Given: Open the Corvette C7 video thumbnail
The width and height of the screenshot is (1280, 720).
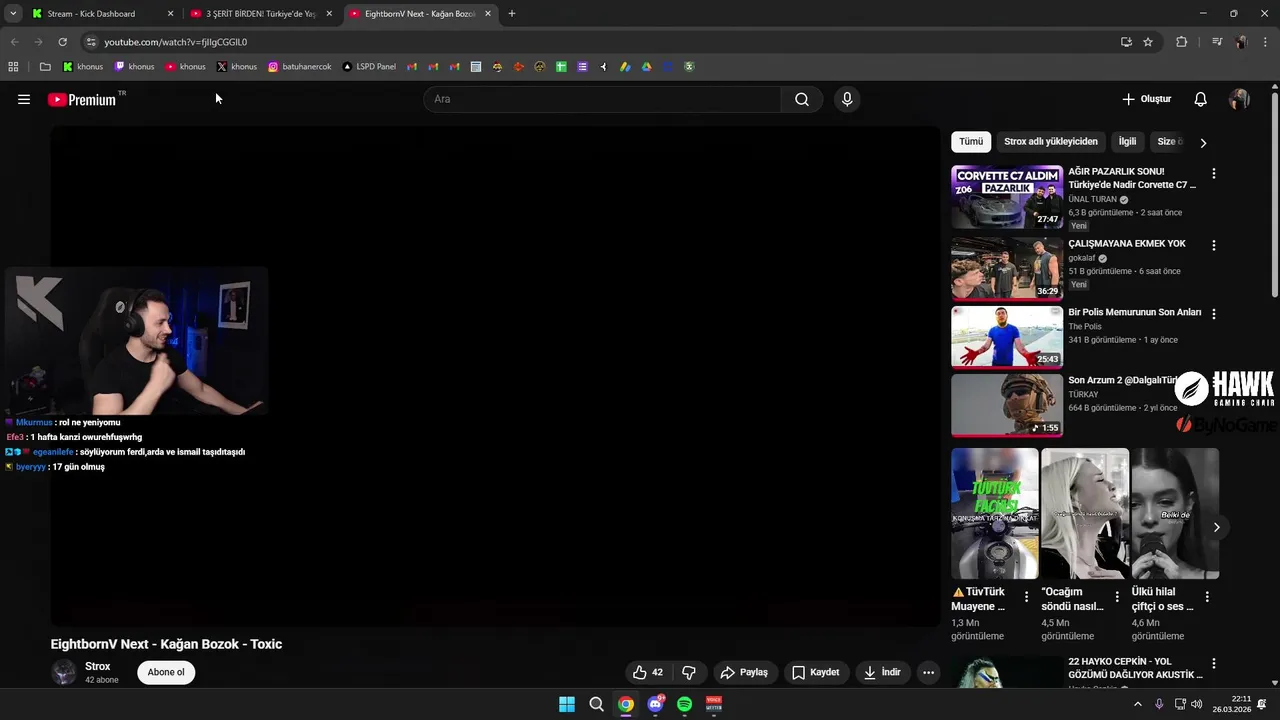Looking at the screenshot, I should point(1007,197).
